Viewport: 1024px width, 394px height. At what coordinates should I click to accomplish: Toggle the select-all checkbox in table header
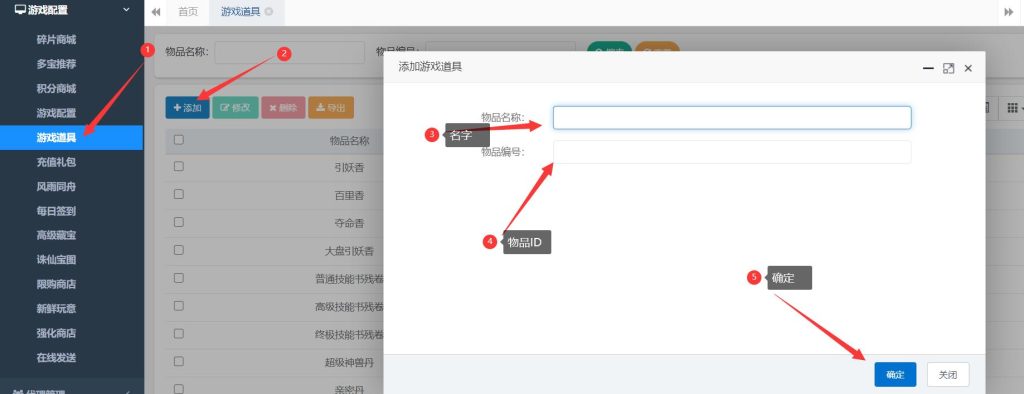tap(179, 139)
